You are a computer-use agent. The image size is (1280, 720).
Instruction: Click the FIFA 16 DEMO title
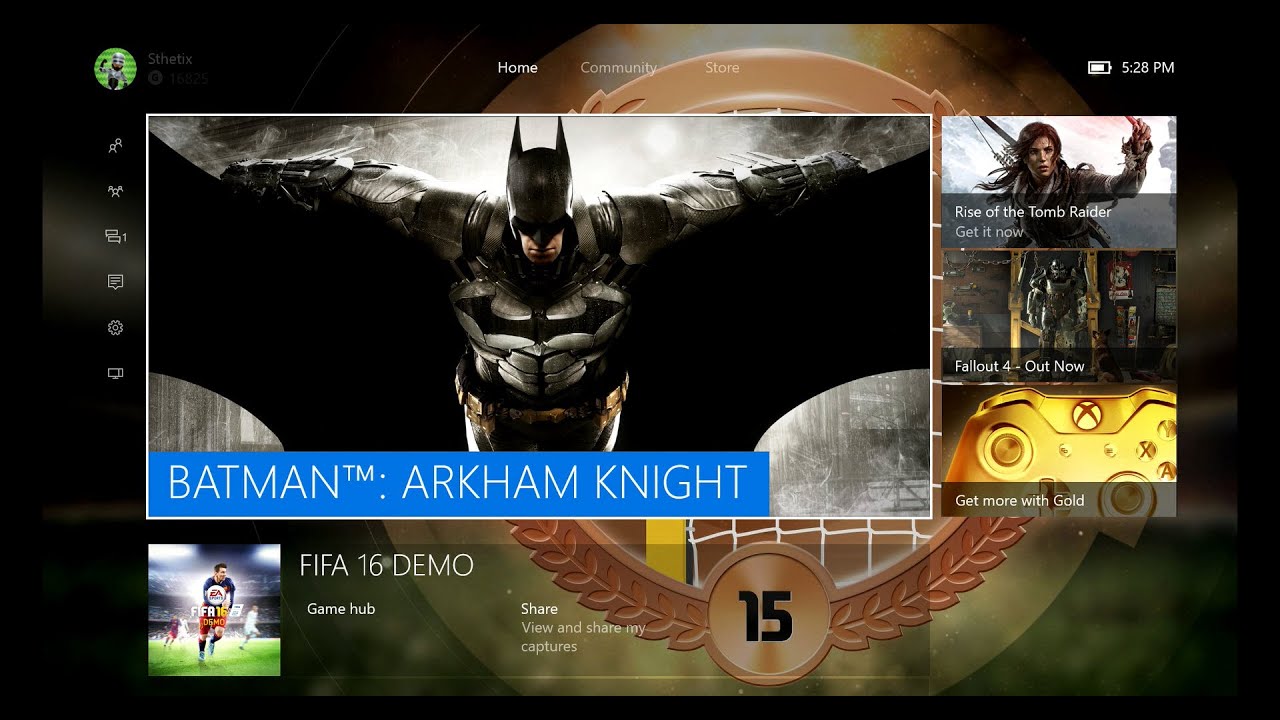coord(386,565)
